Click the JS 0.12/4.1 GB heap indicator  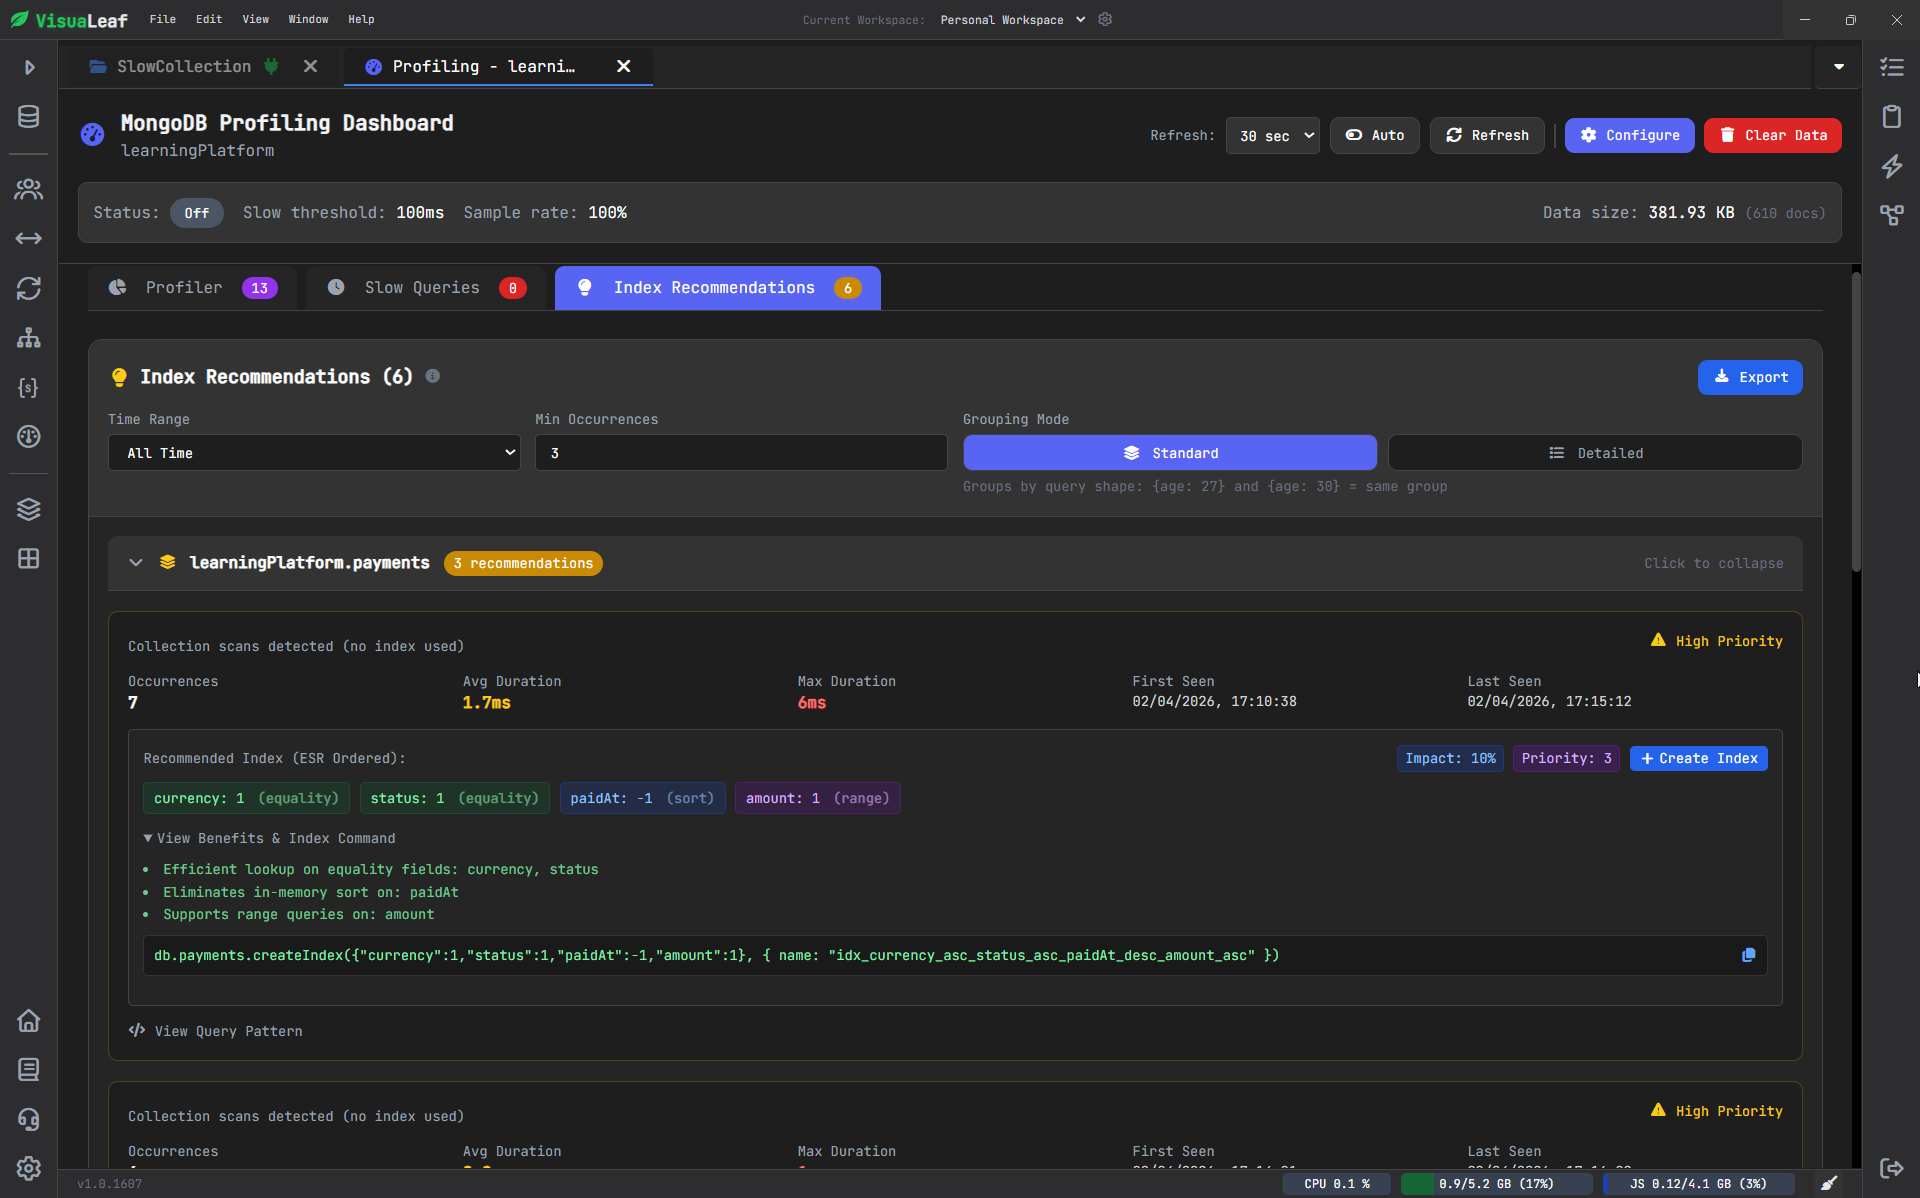1698,1184
